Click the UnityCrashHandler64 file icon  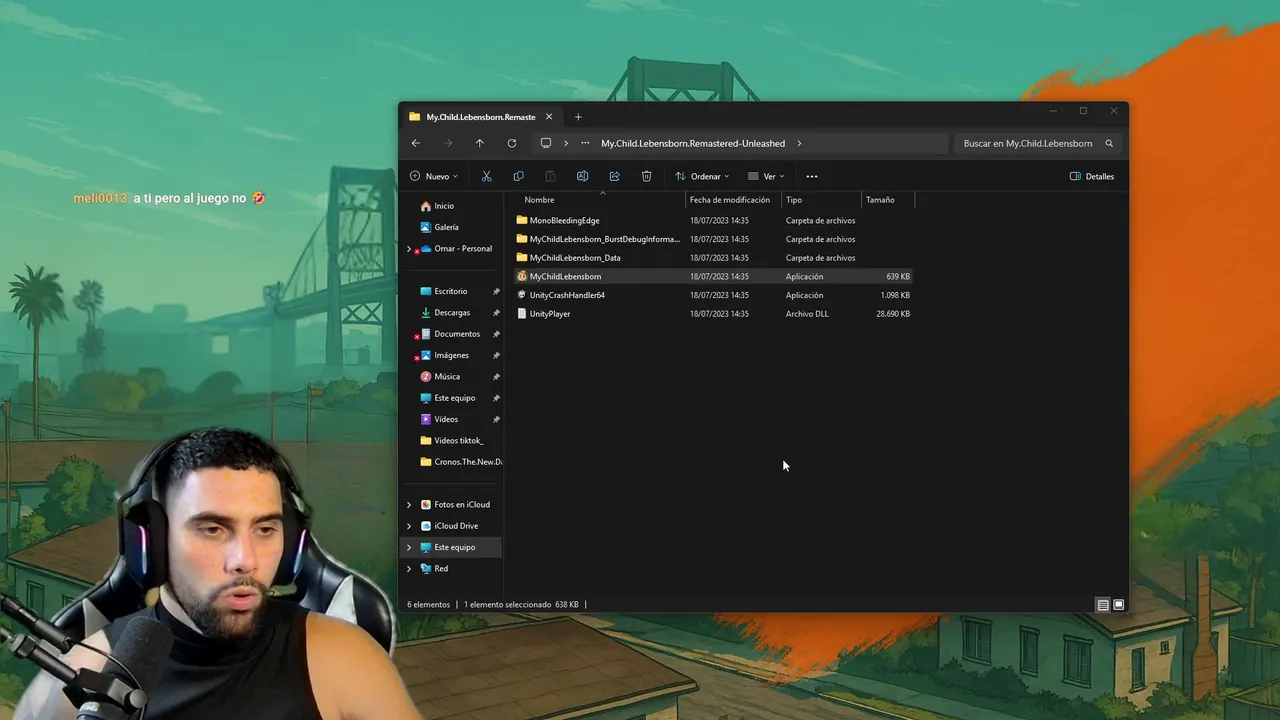click(521, 295)
